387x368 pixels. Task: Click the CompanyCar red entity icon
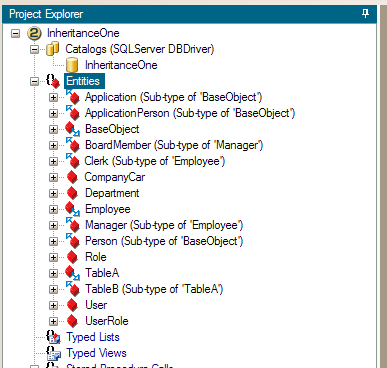72,177
